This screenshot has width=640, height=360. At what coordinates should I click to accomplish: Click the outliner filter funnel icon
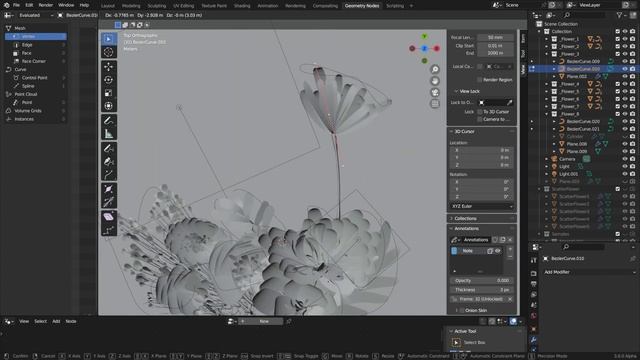tap(619, 15)
